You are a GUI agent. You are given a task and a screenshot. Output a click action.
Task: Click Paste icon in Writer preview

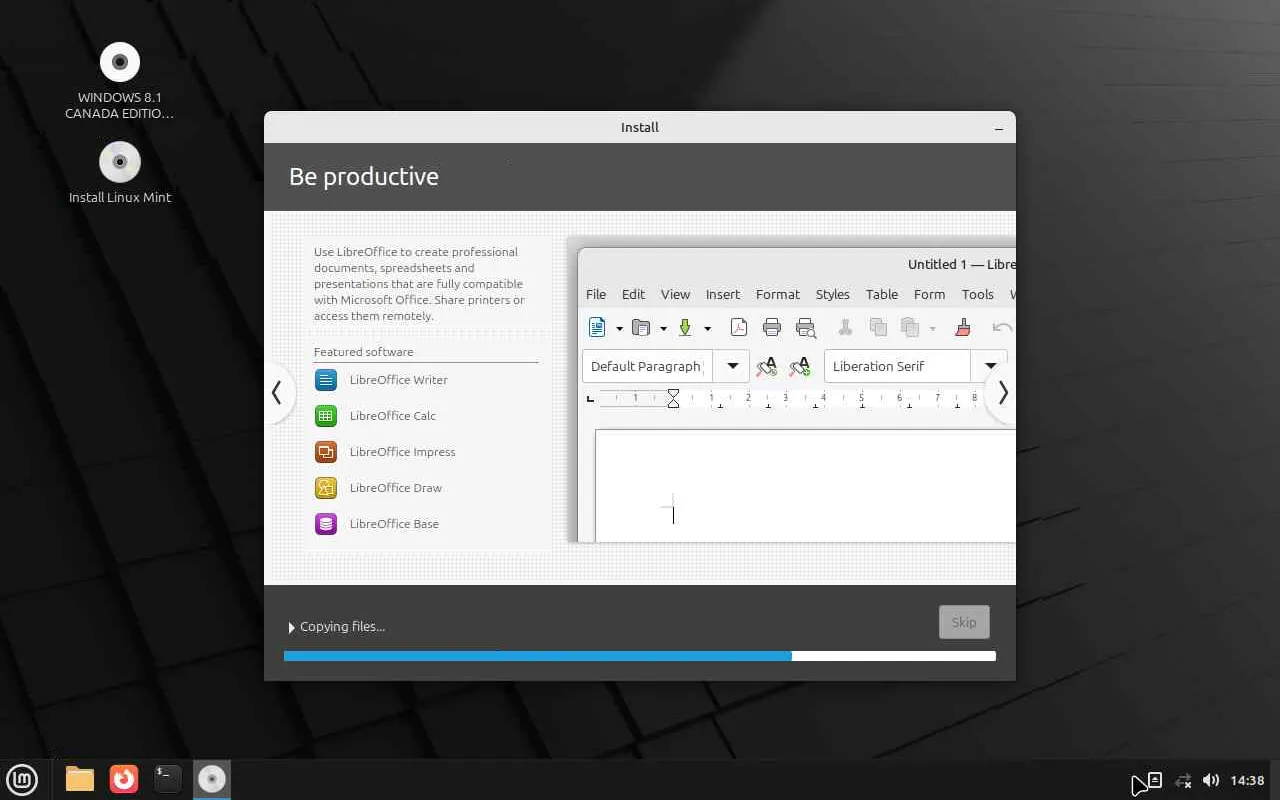click(910, 327)
